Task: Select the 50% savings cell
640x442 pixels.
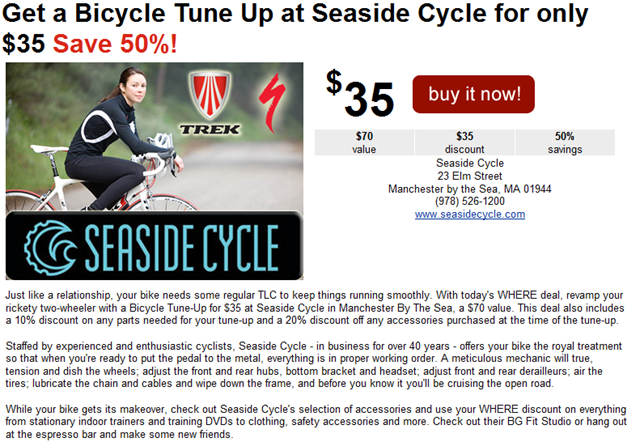Action: [564, 142]
